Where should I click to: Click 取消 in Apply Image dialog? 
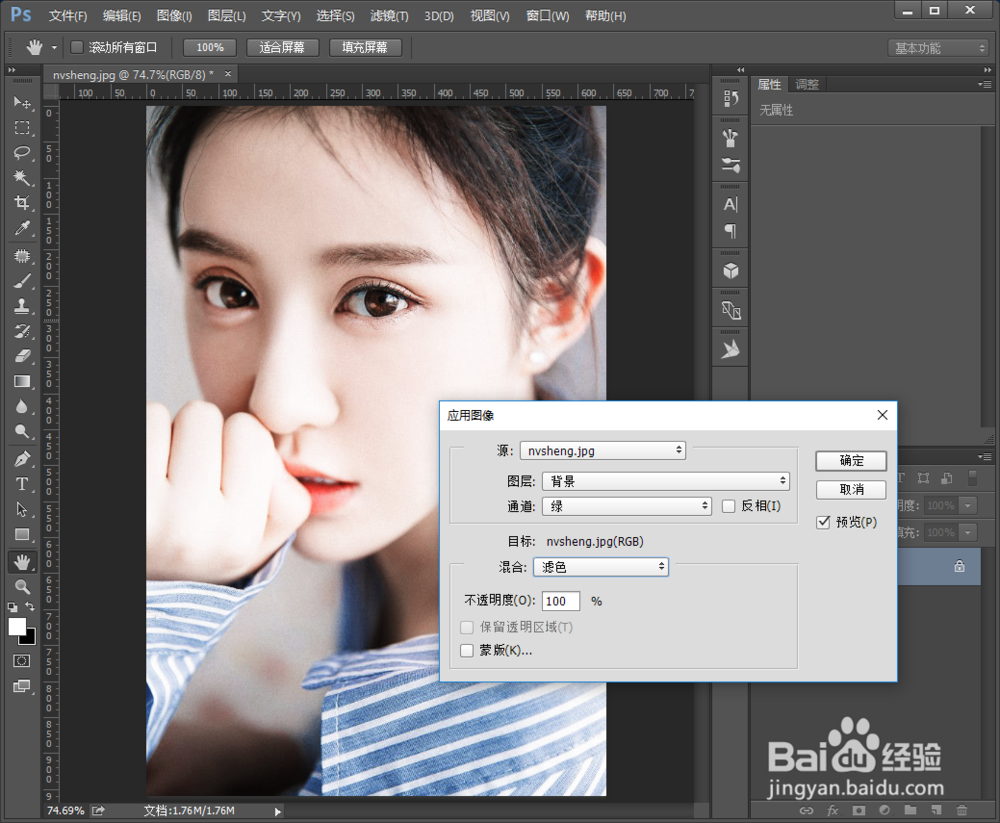[x=851, y=489]
